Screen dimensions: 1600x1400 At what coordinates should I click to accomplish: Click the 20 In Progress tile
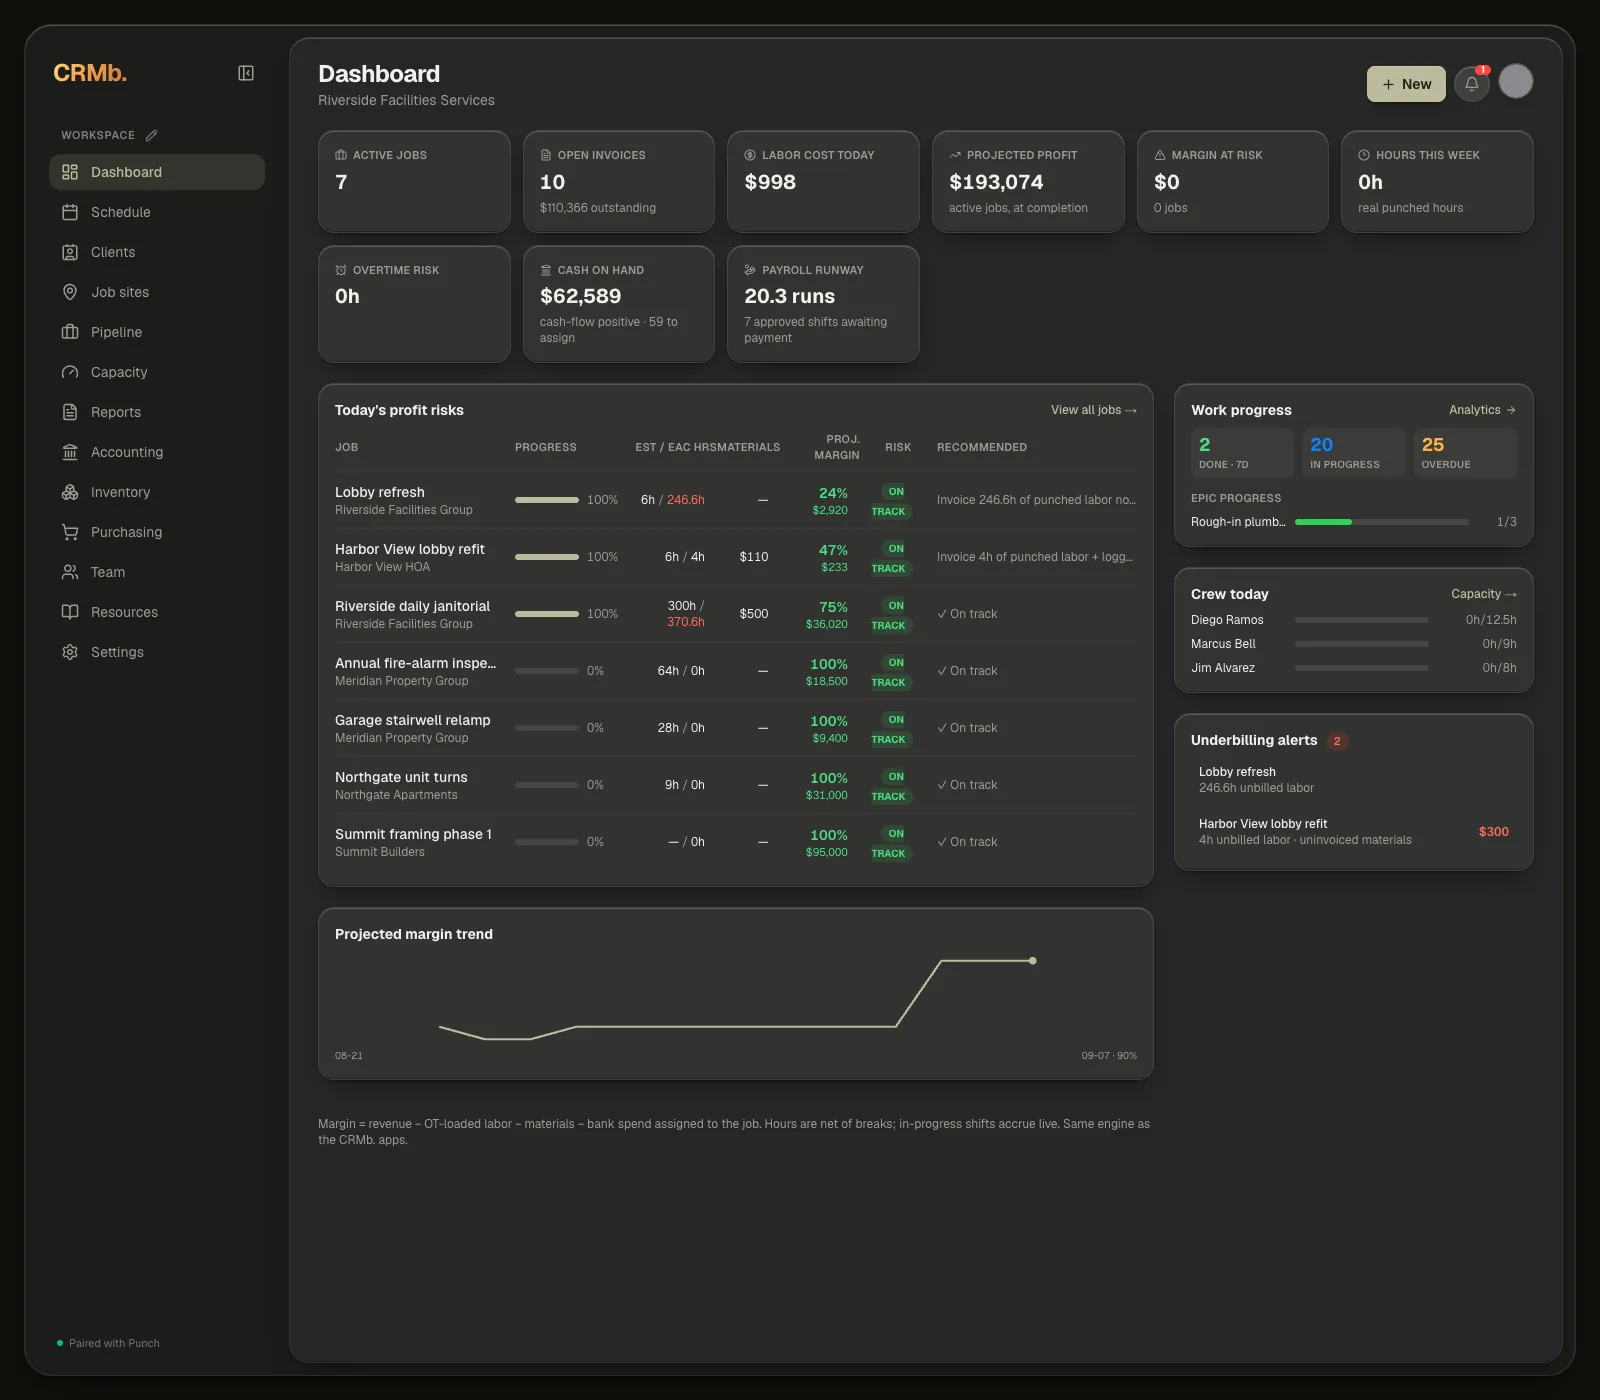[x=1354, y=453]
